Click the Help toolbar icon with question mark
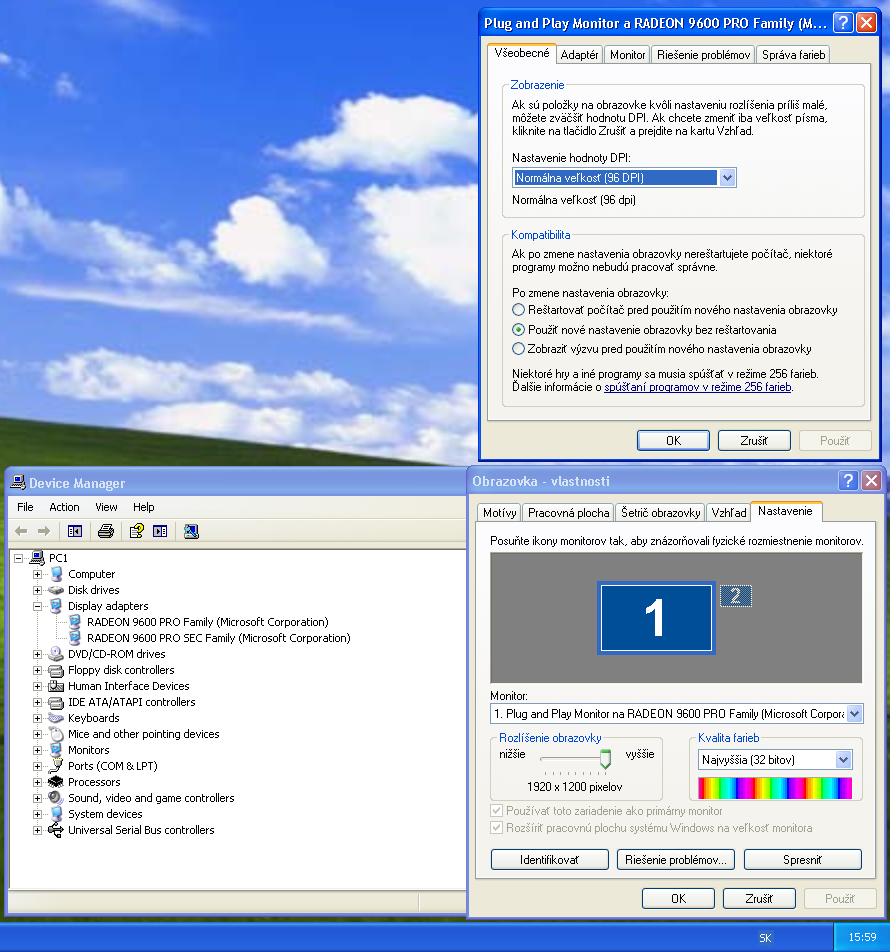Image resolution: width=890 pixels, height=952 pixels. pyautogui.click(x=137, y=531)
